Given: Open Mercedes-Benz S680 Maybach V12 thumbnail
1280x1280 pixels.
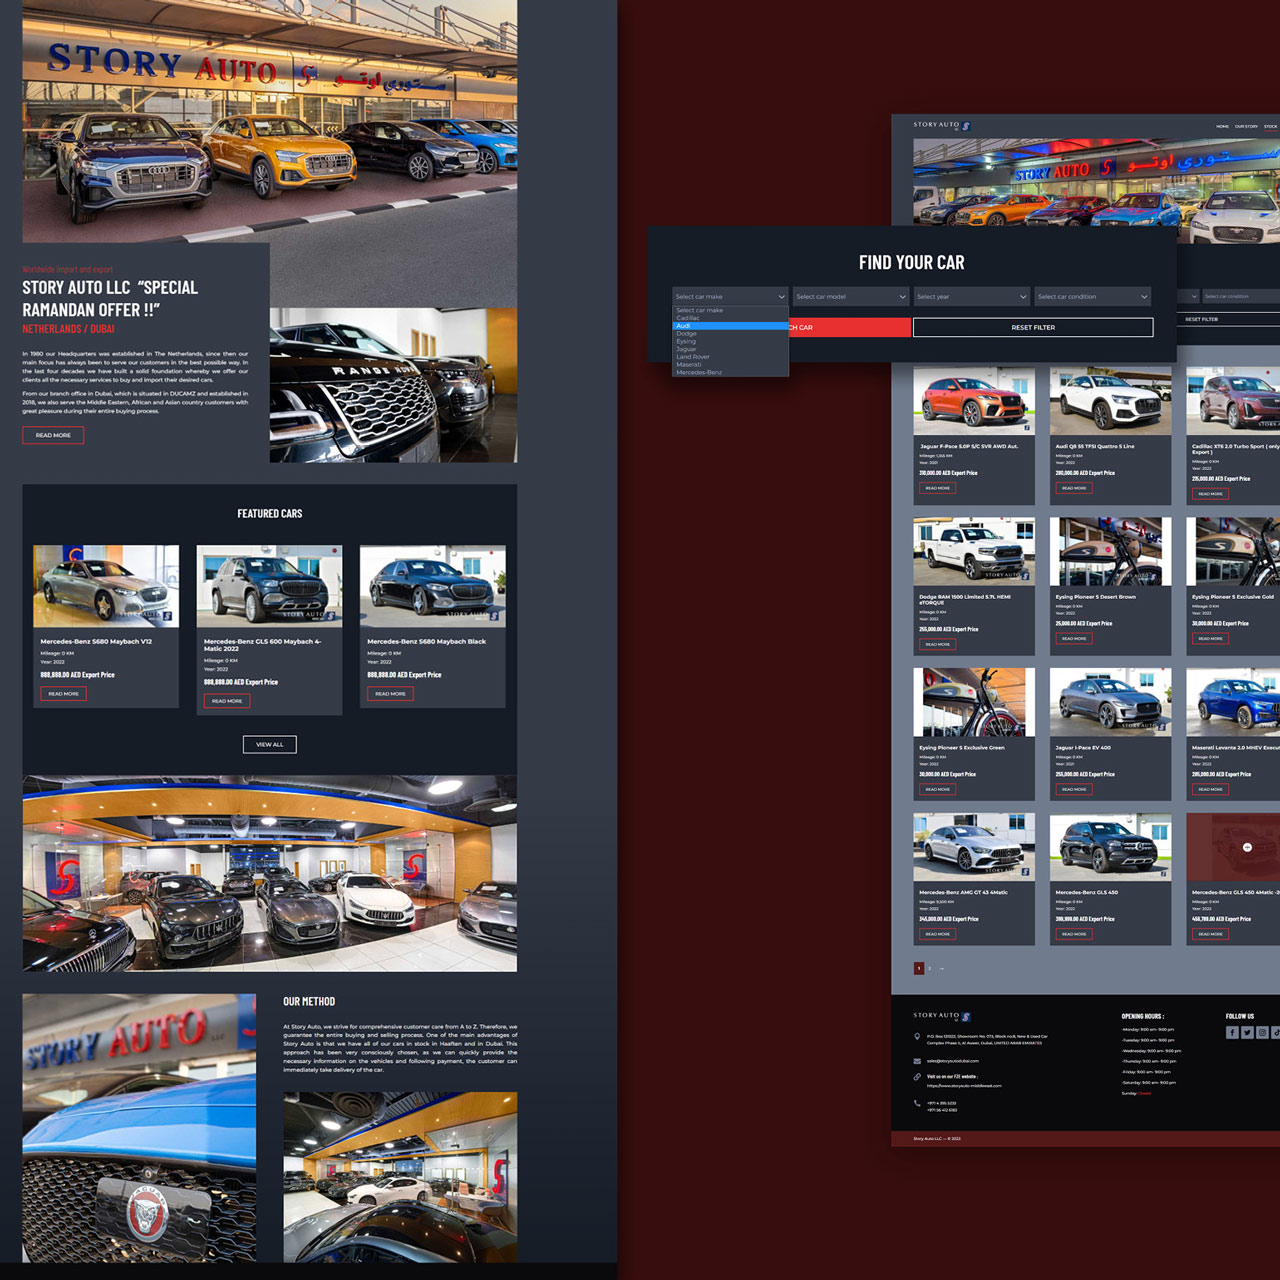Looking at the screenshot, I should pos(106,586).
